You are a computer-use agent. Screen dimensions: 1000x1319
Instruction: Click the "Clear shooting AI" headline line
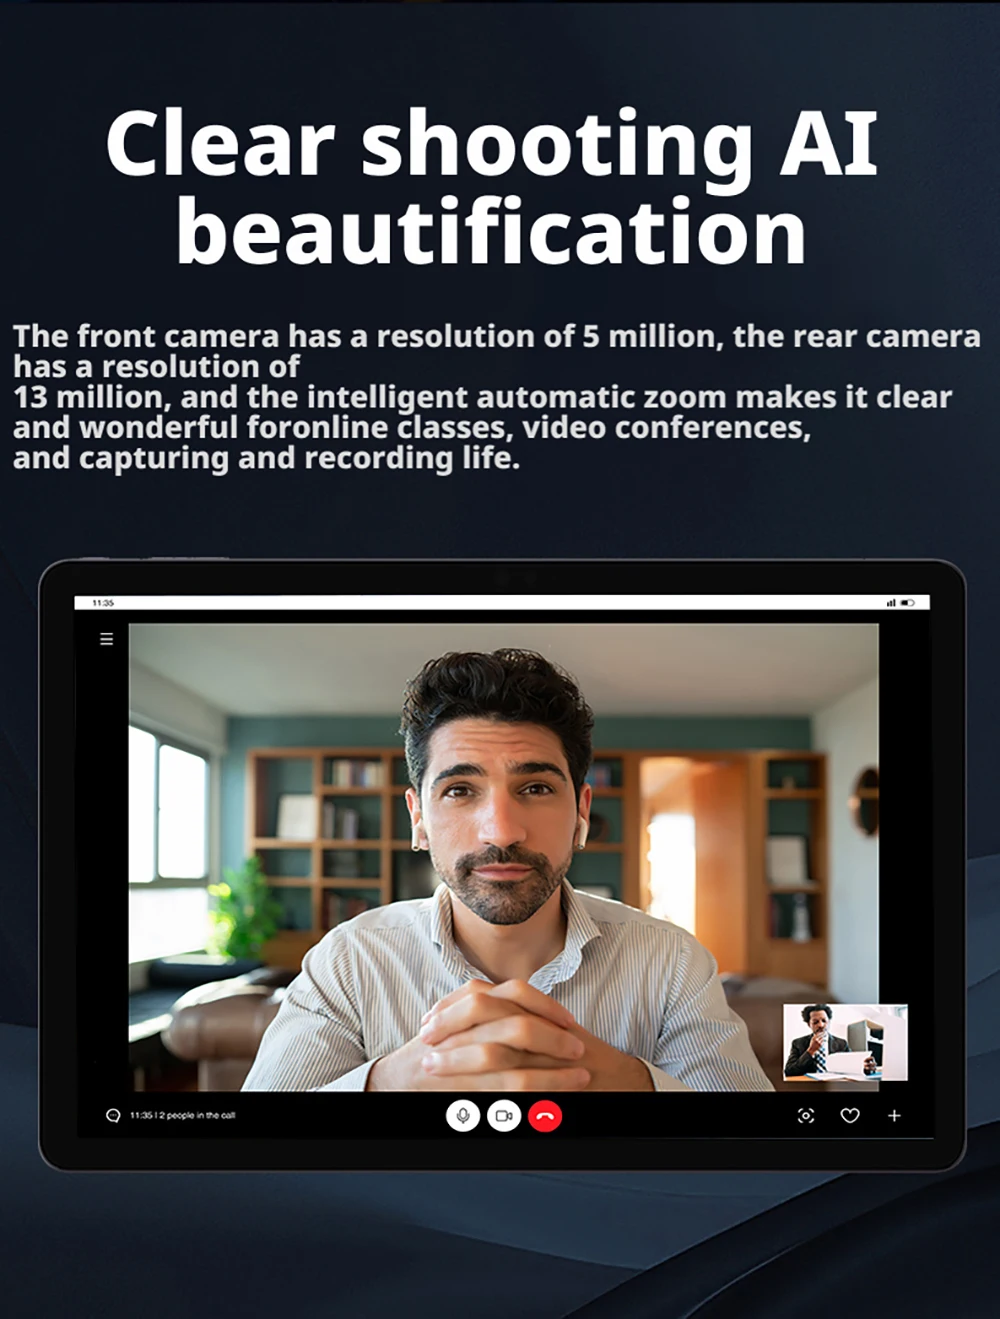tap(491, 143)
